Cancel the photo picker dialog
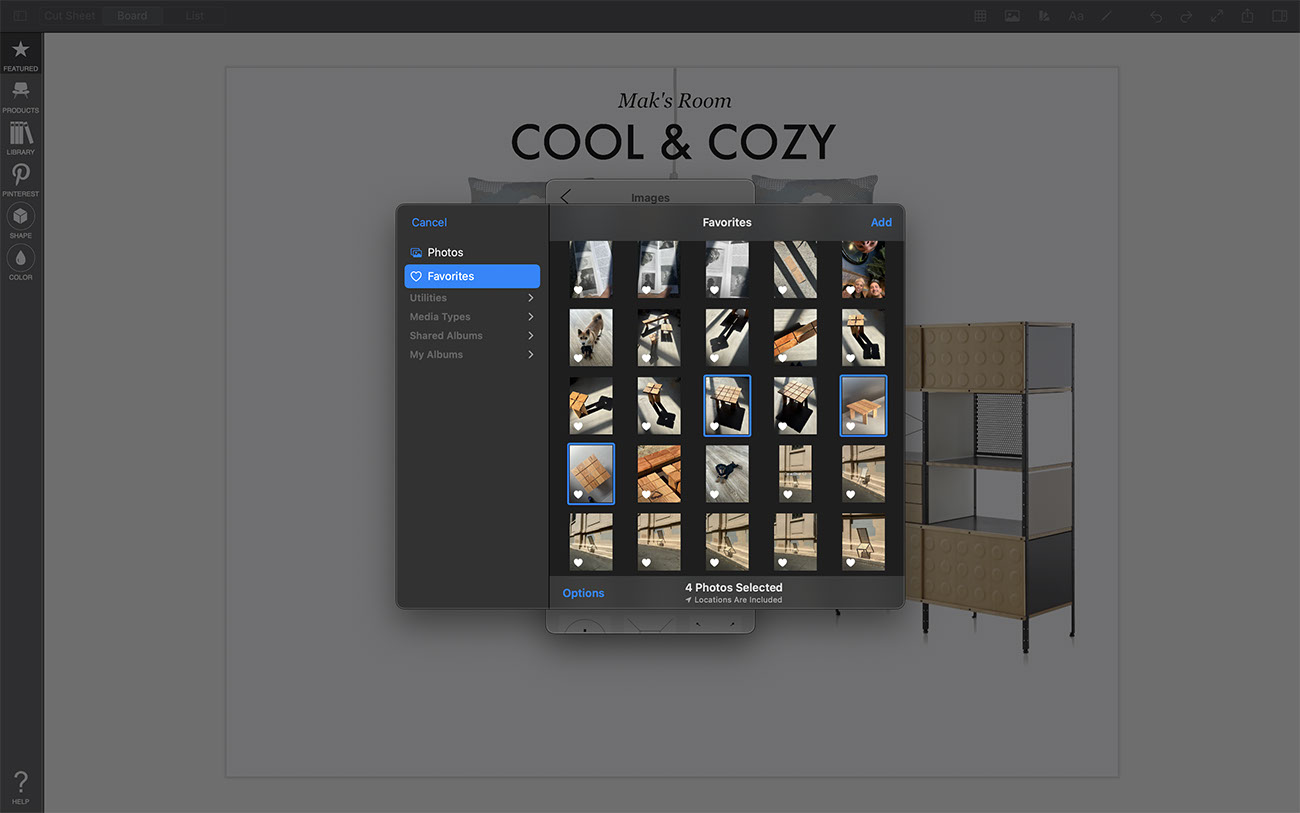 (429, 222)
